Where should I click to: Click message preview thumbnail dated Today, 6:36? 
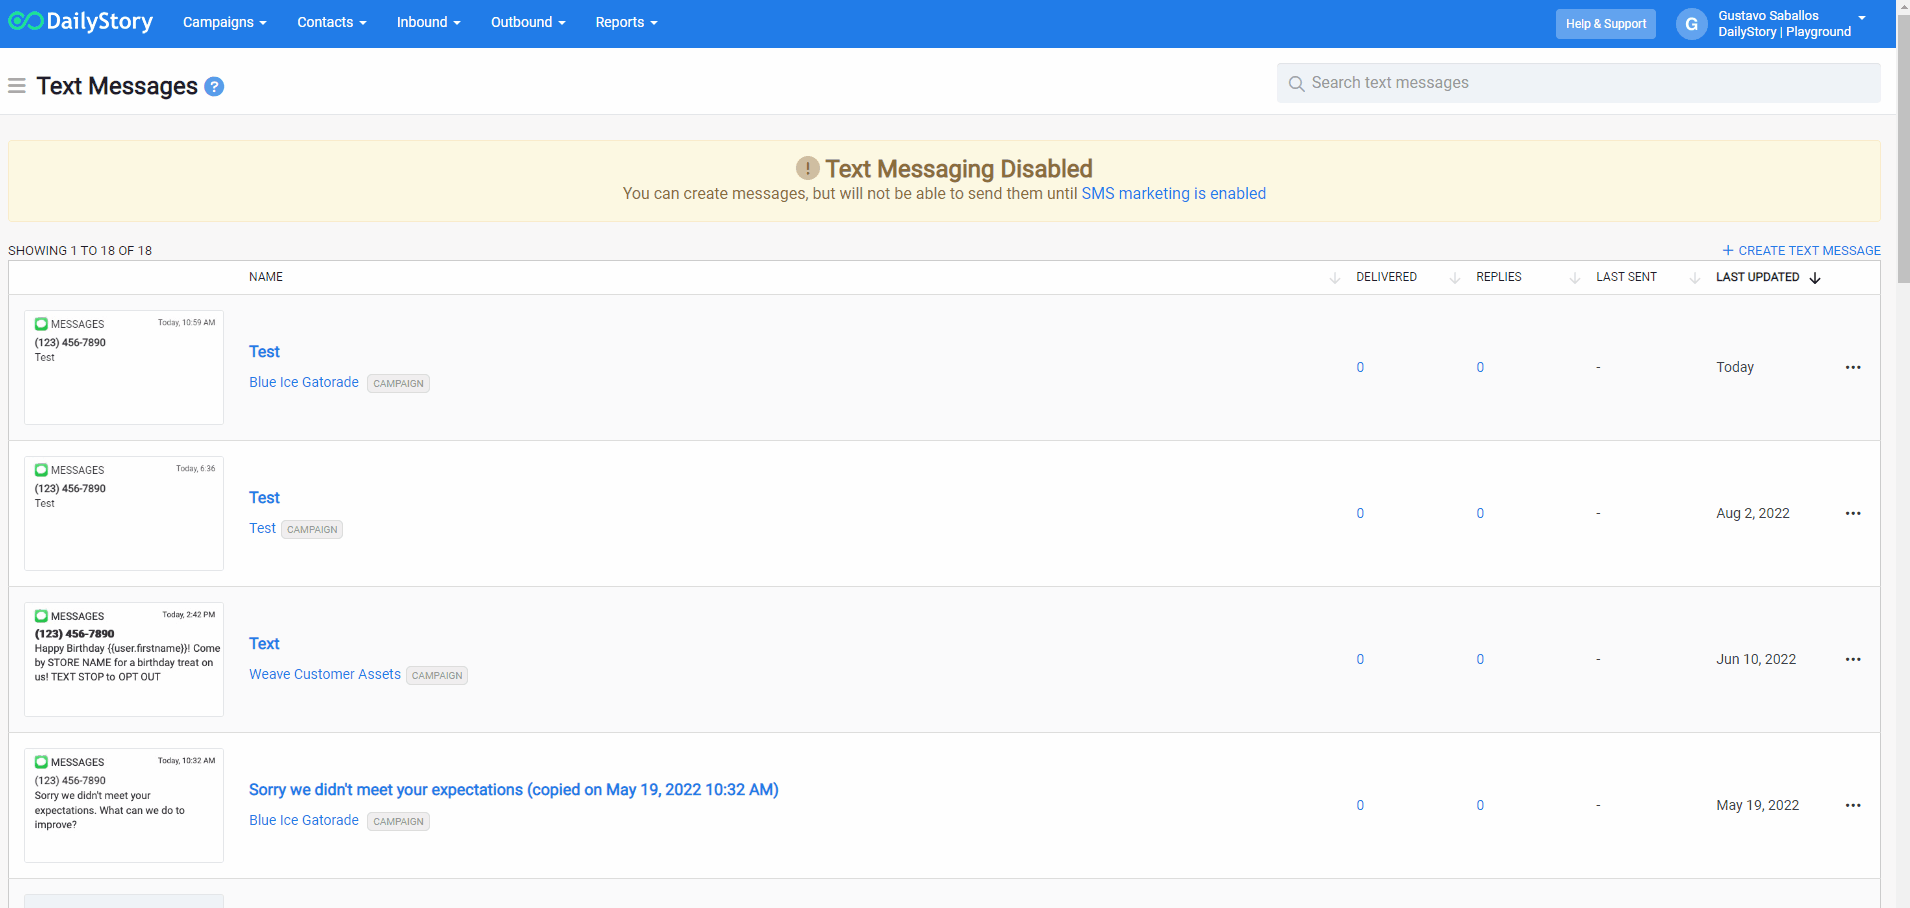point(124,513)
